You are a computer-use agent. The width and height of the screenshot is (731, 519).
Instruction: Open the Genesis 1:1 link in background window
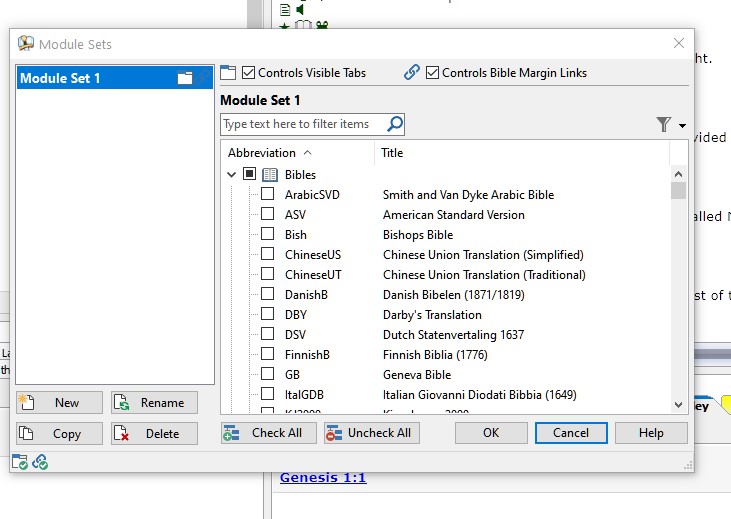(x=323, y=477)
